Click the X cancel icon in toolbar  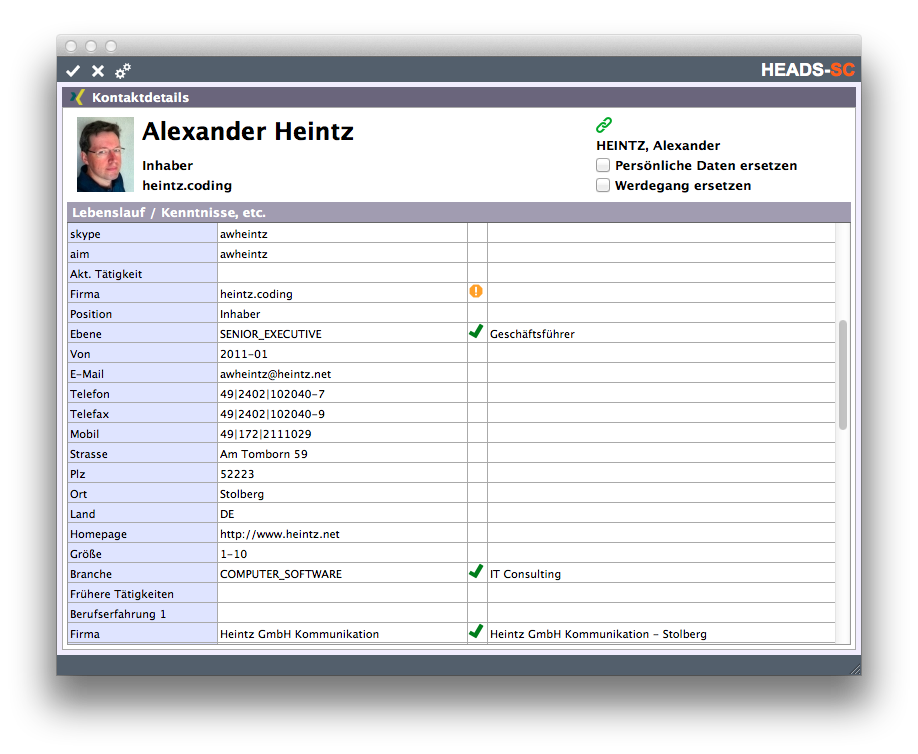(x=98, y=71)
